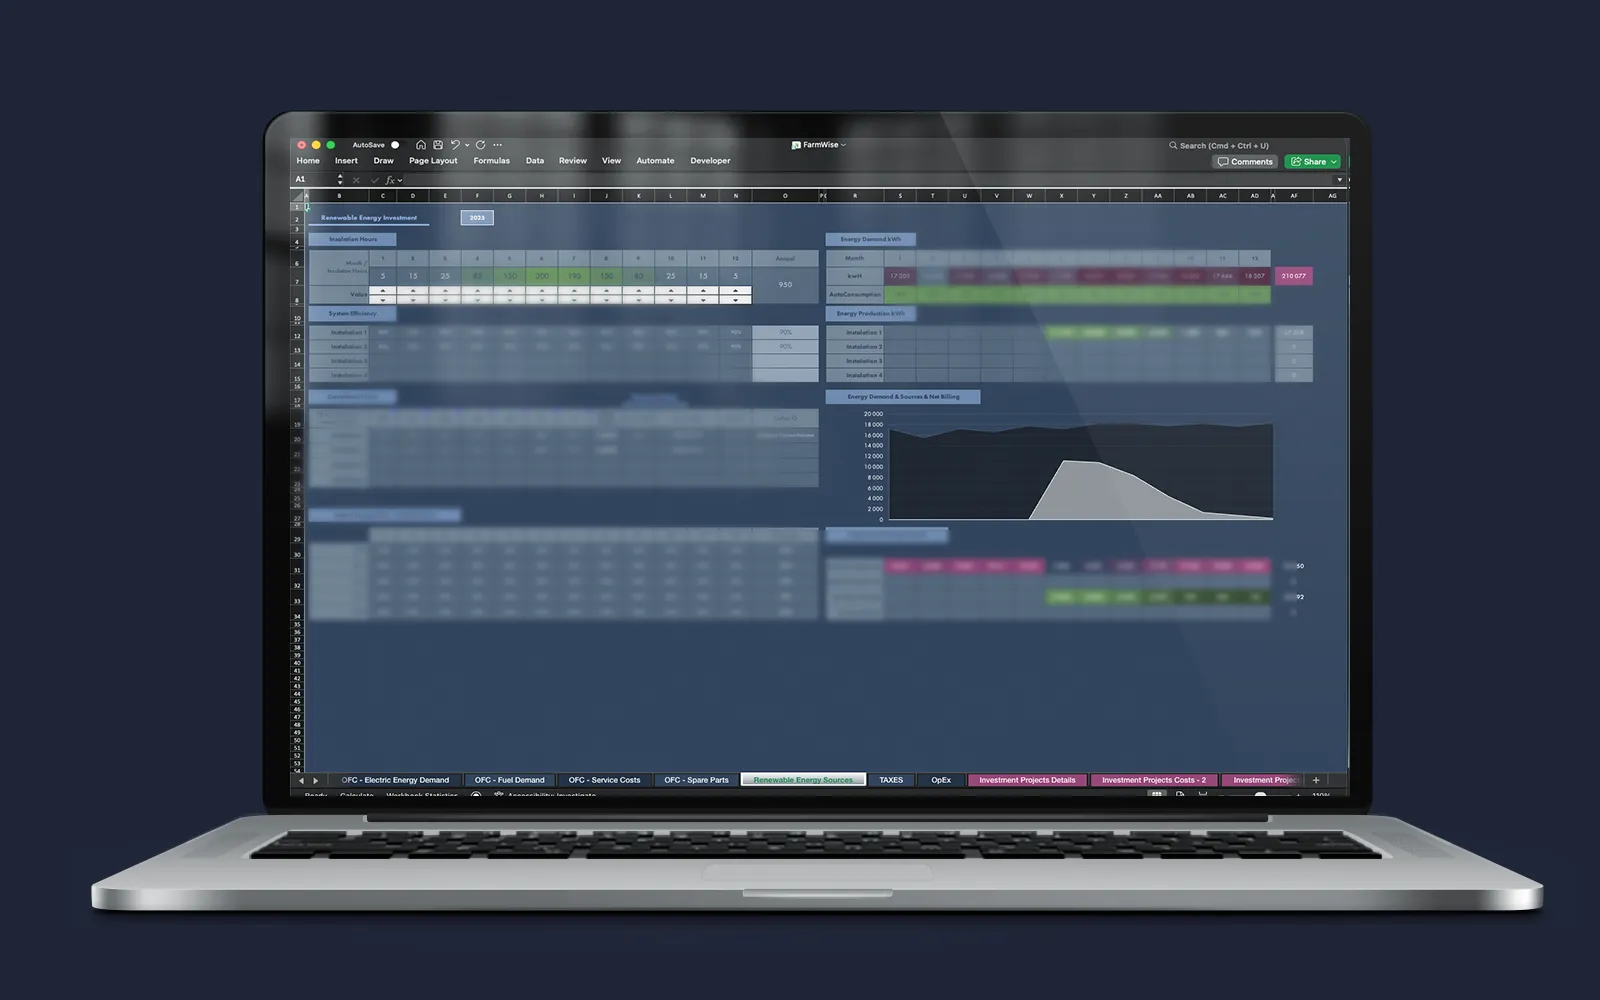Click the Select All corner triangle
The image size is (1600, 1000).
click(297, 195)
